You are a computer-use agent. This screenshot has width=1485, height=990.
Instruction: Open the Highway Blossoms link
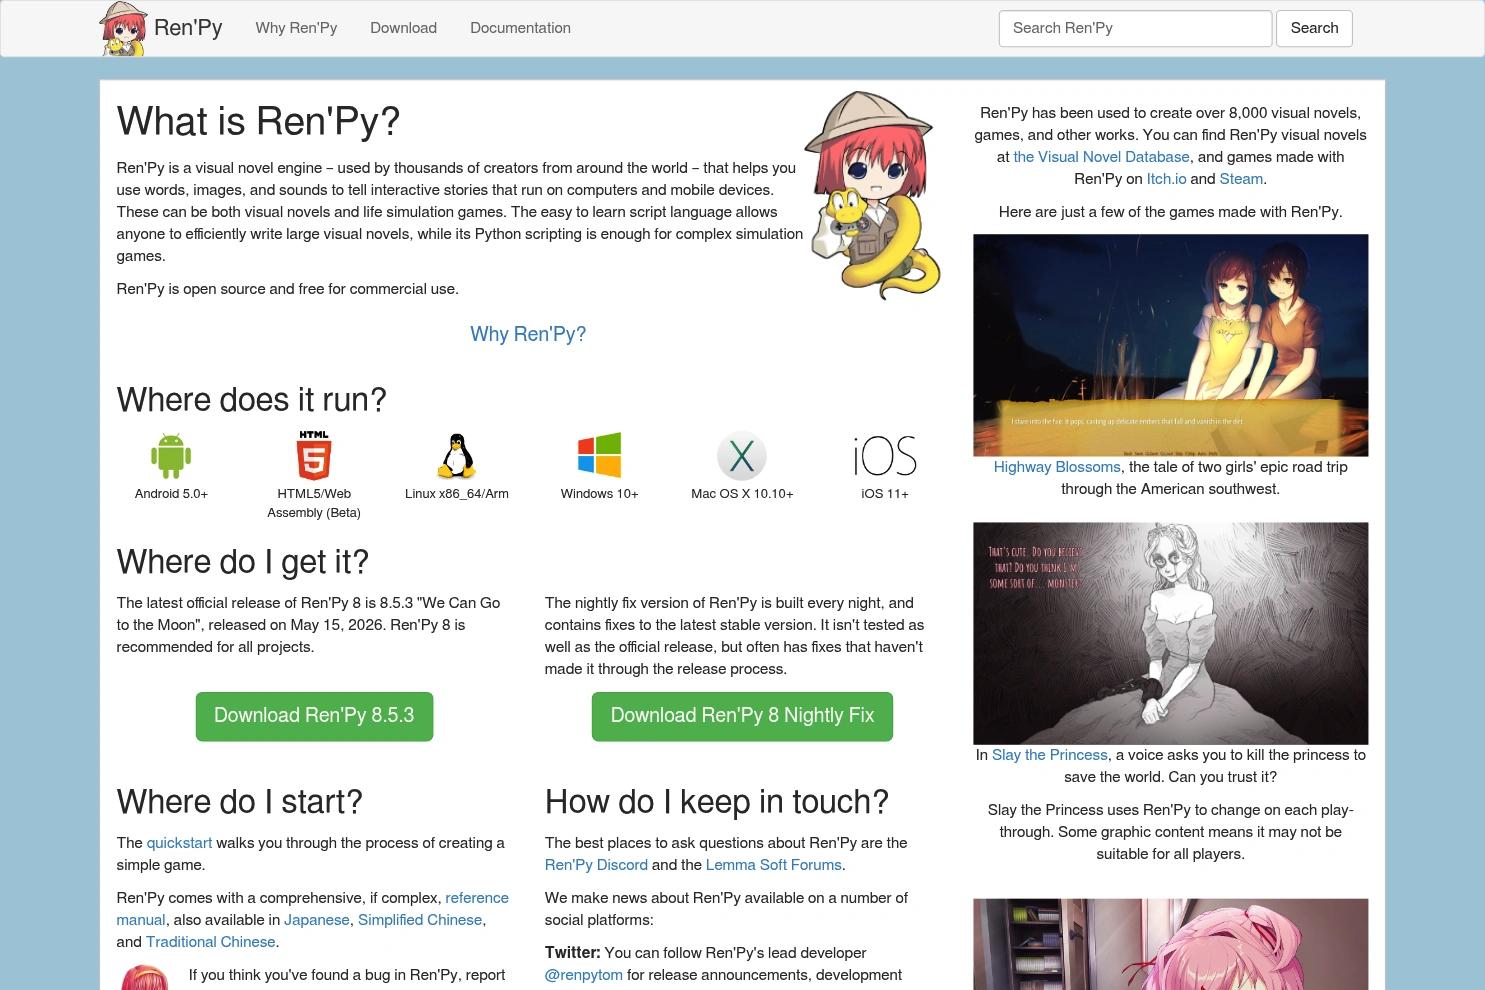(1057, 467)
